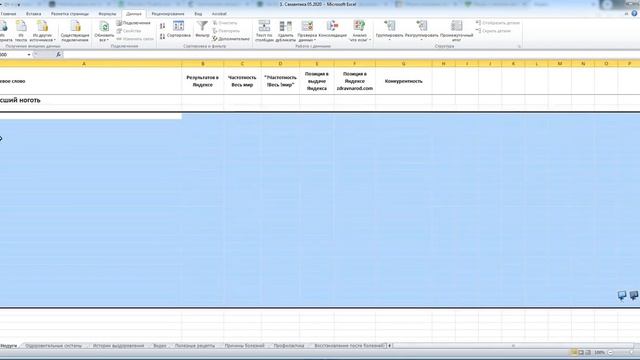Viewport: 640px width, 360px height.
Task: Select the 'Данные' ribbon tab
Action: [133, 14]
